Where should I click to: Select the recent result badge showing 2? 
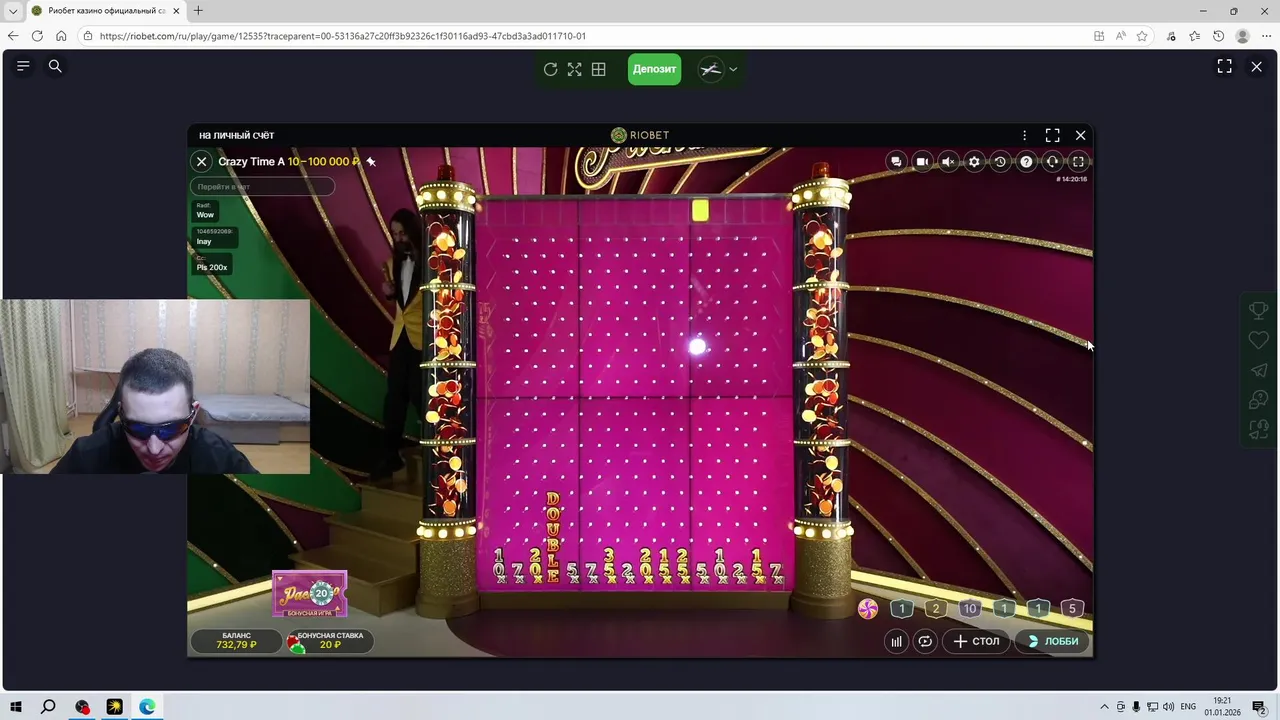[x=936, y=608]
